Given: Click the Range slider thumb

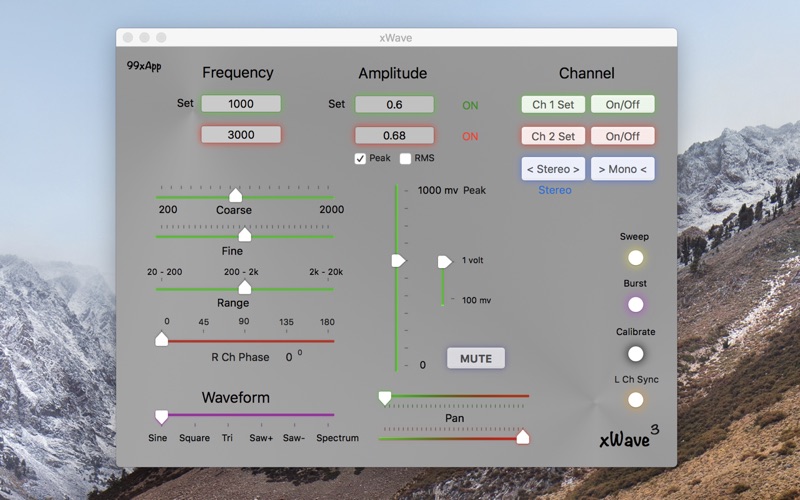Looking at the screenshot, I should click(x=245, y=287).
